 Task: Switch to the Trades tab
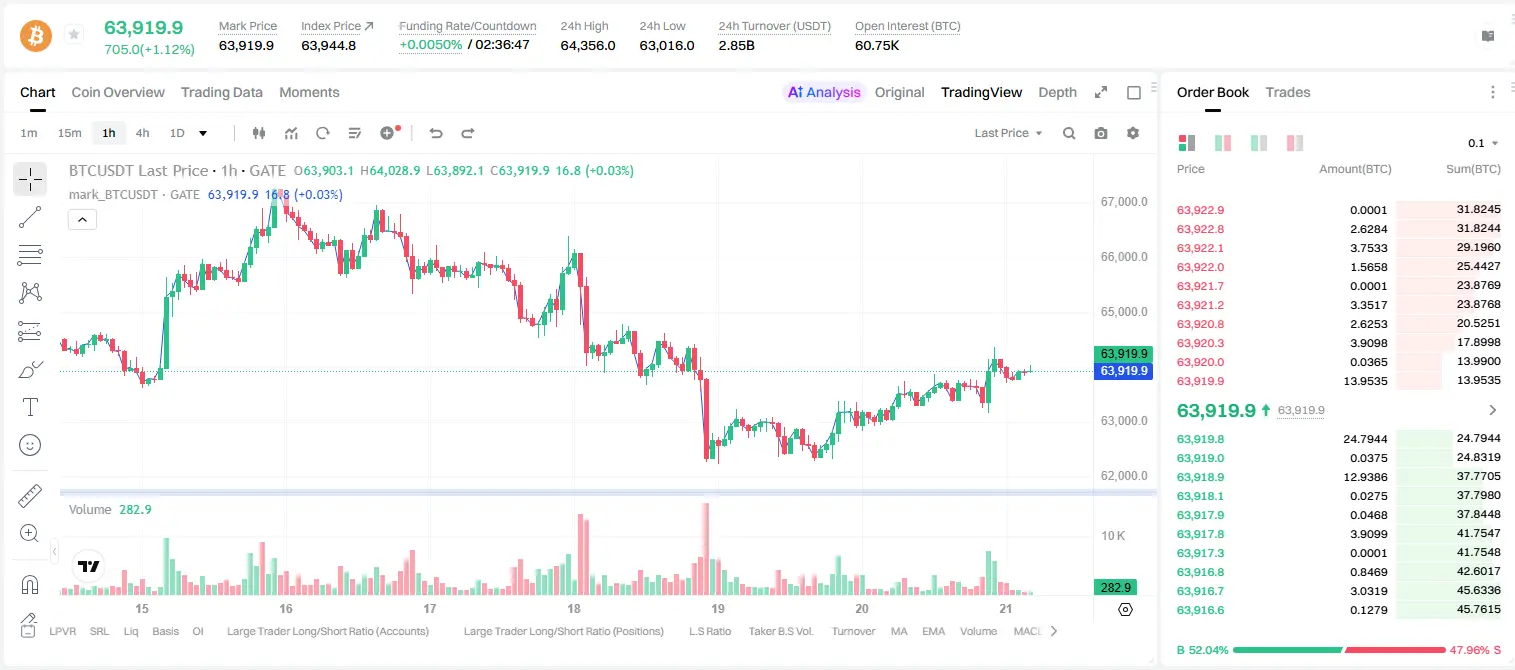pyautogui.click(x=1287, y=92)
